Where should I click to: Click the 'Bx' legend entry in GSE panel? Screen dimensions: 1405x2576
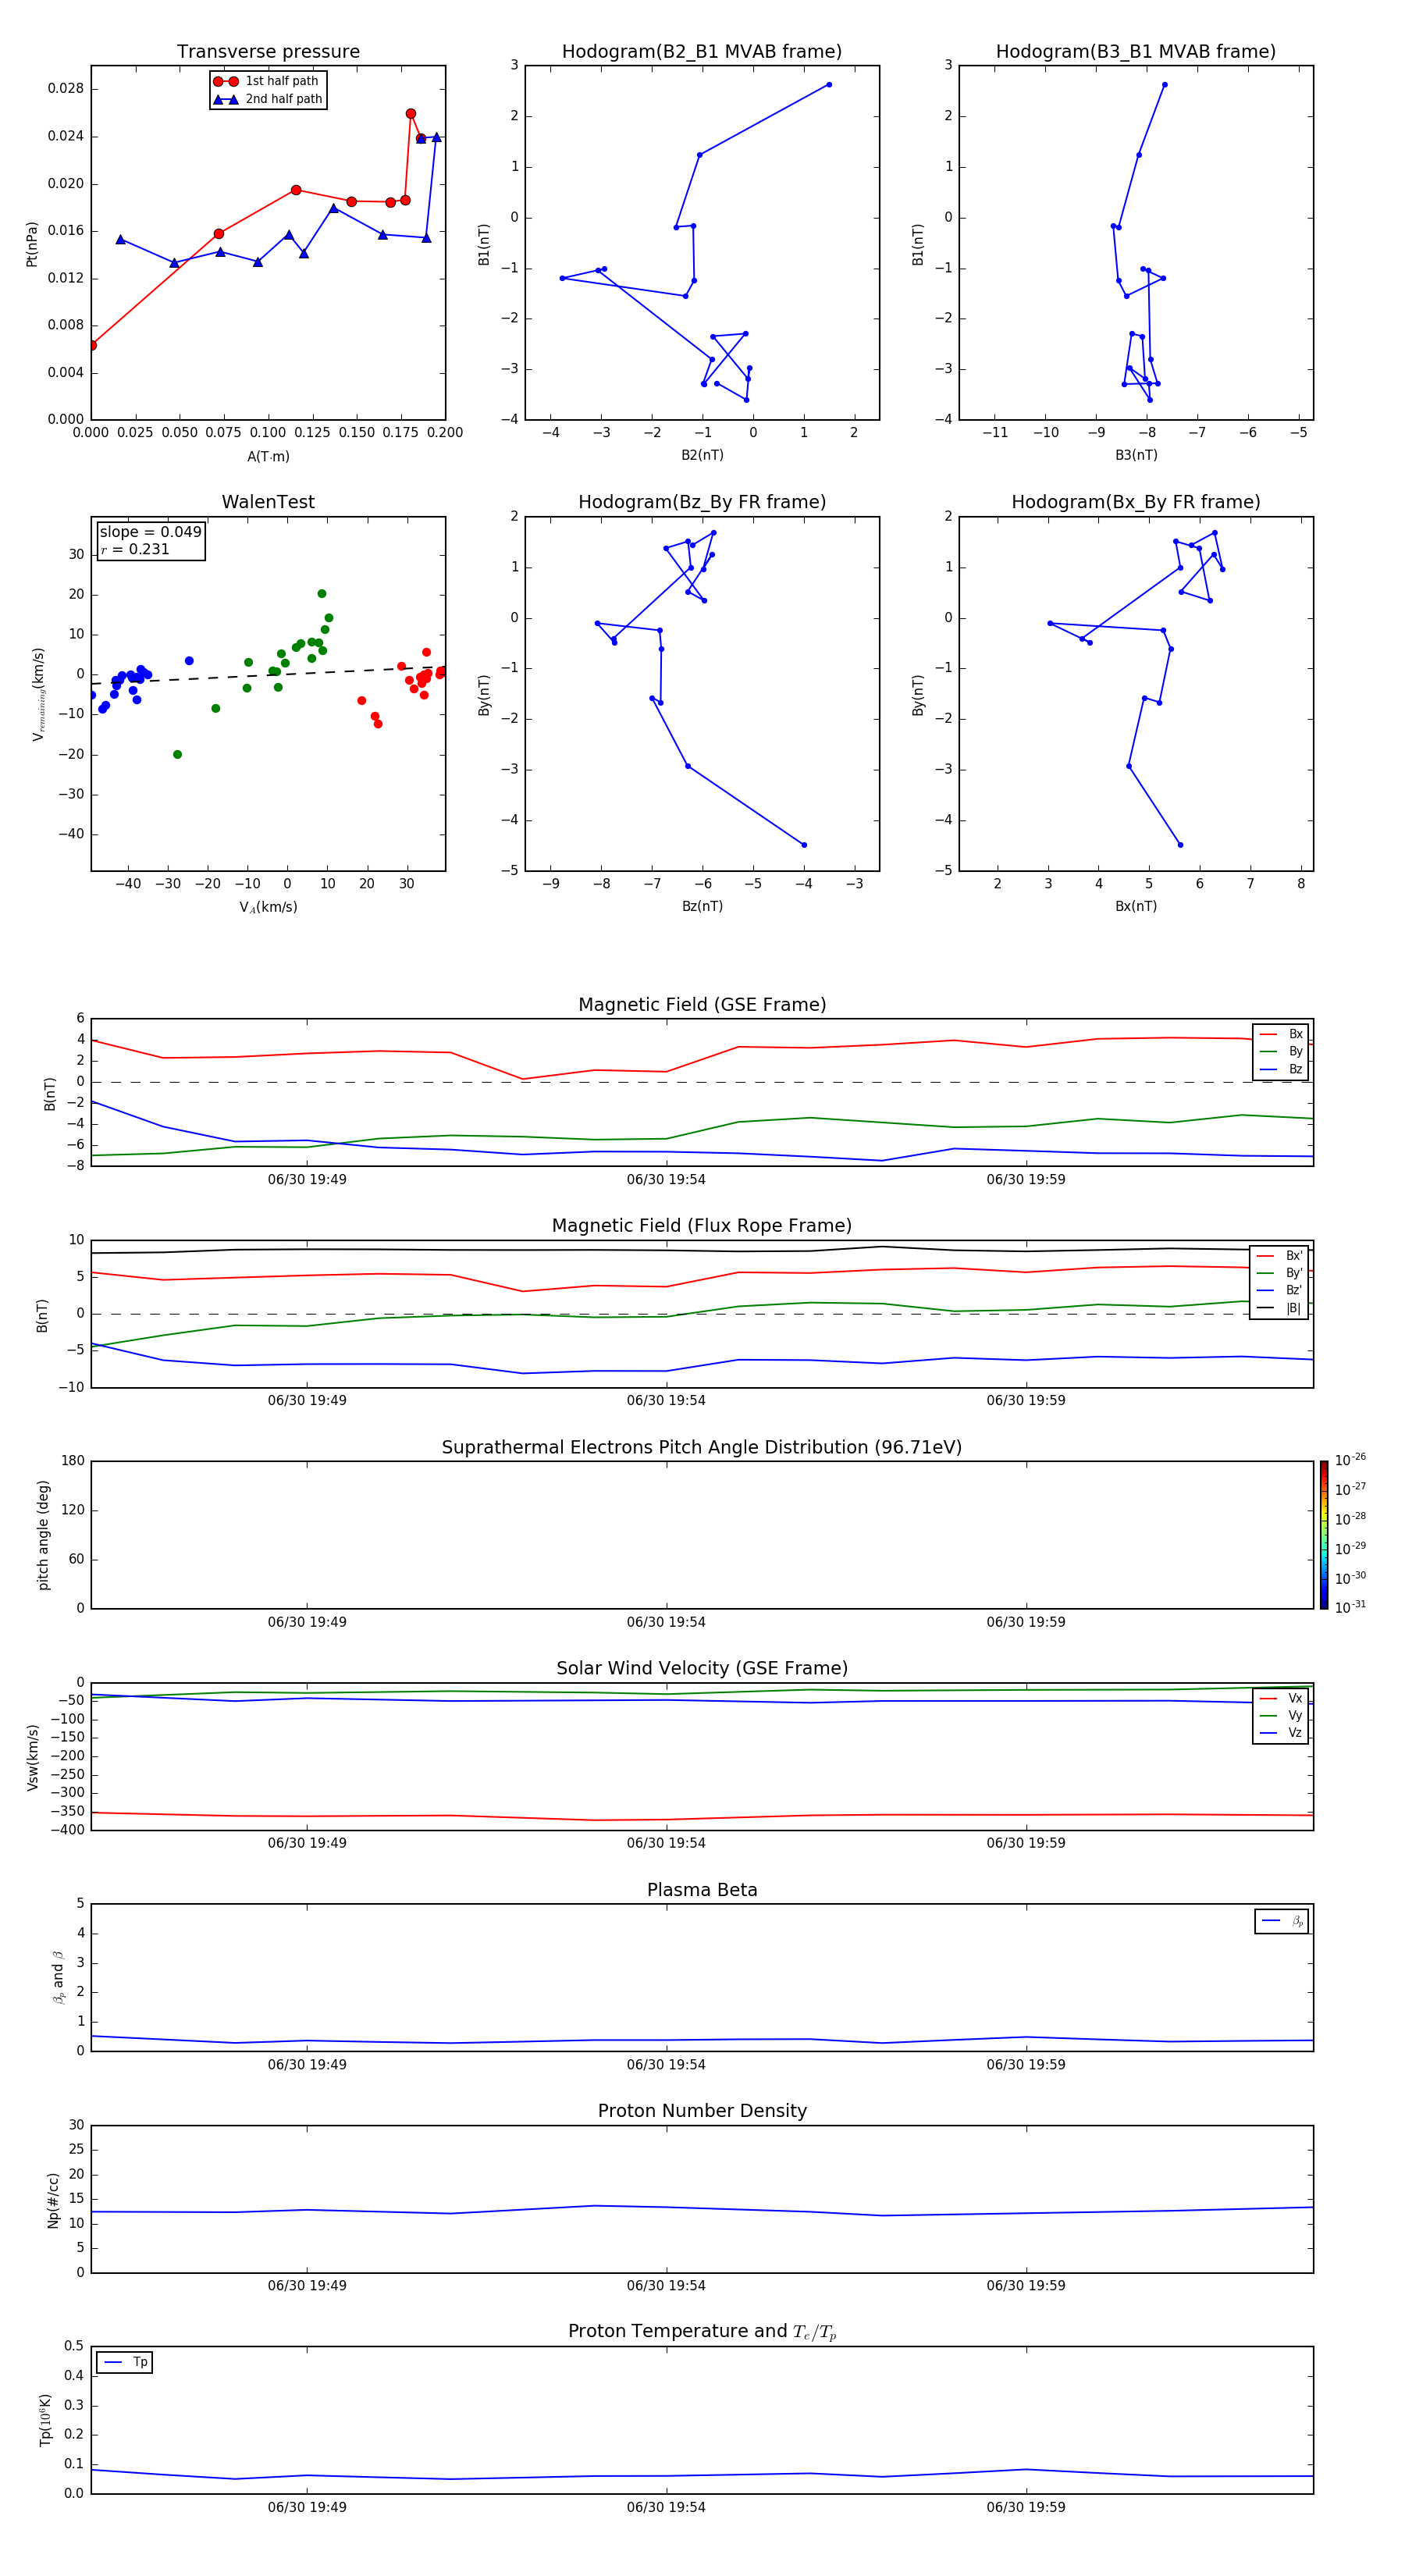click(x=1281, y=1034)
